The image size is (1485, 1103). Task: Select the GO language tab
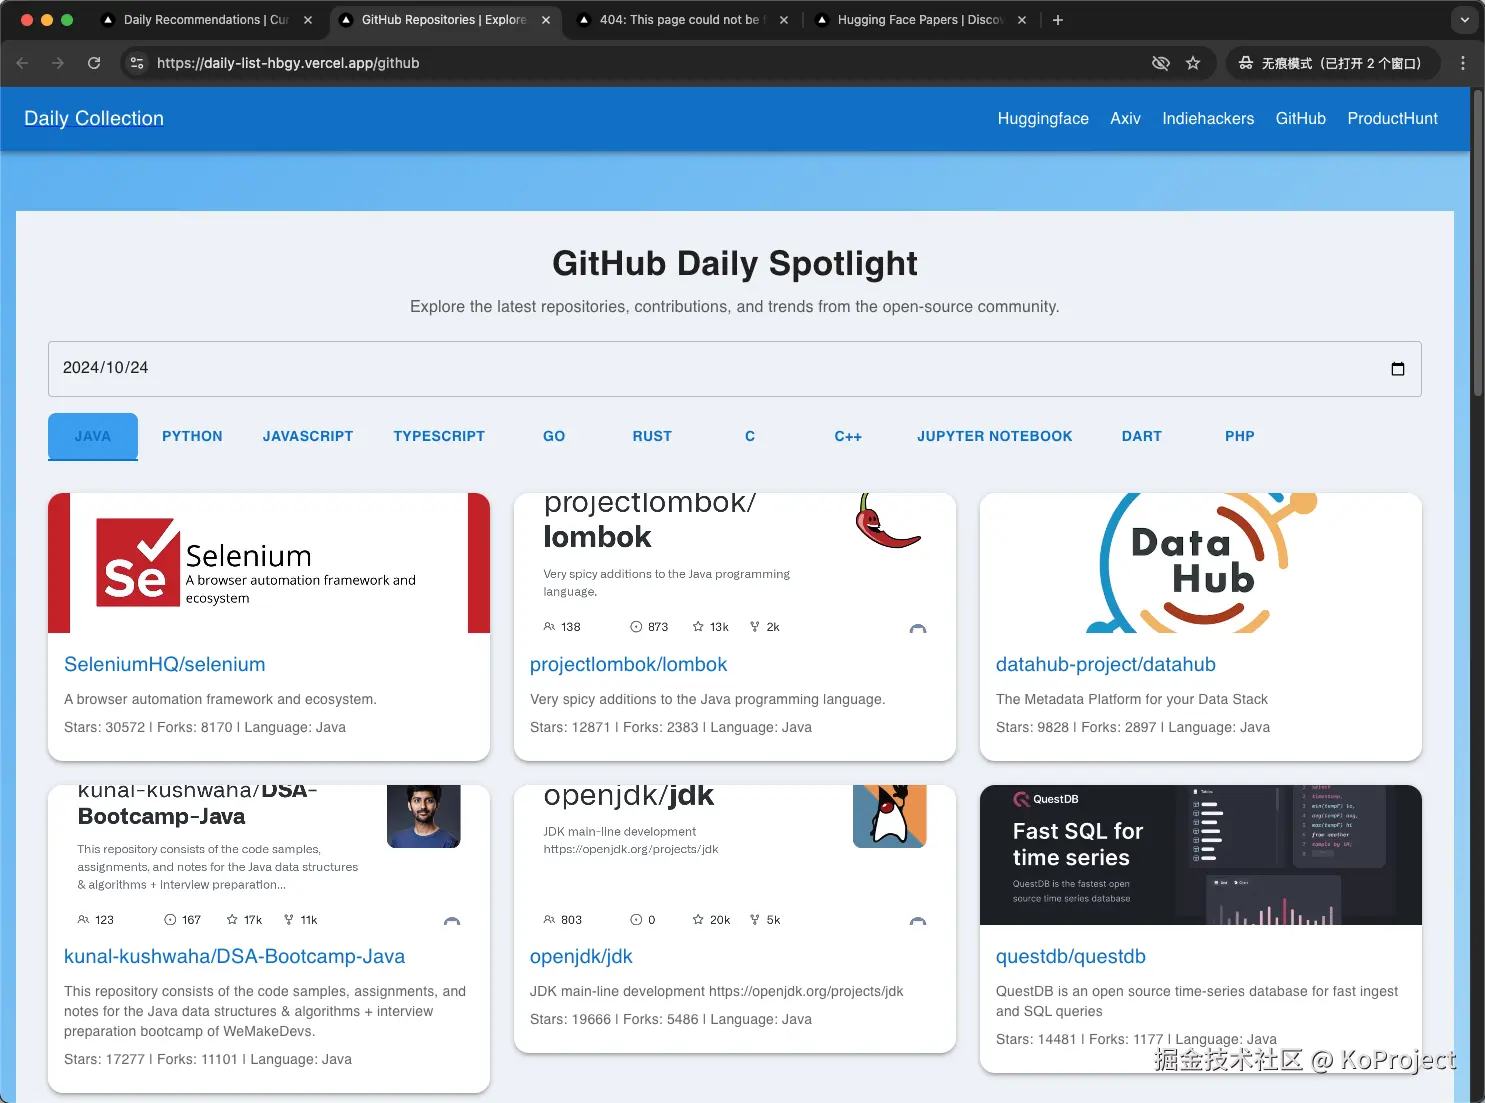(554, 436)
